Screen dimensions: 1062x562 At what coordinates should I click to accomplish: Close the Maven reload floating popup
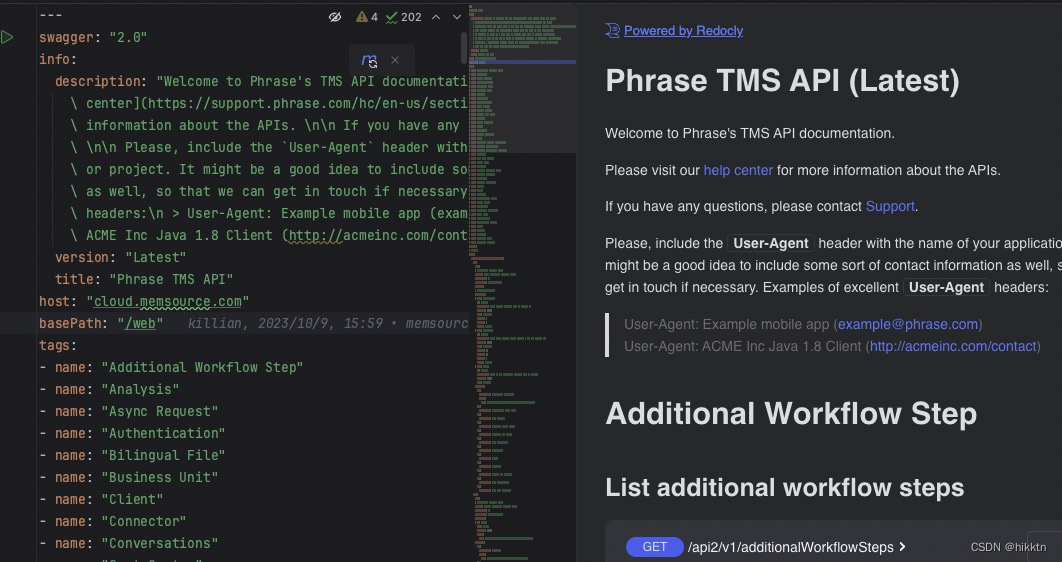(395, 60)
